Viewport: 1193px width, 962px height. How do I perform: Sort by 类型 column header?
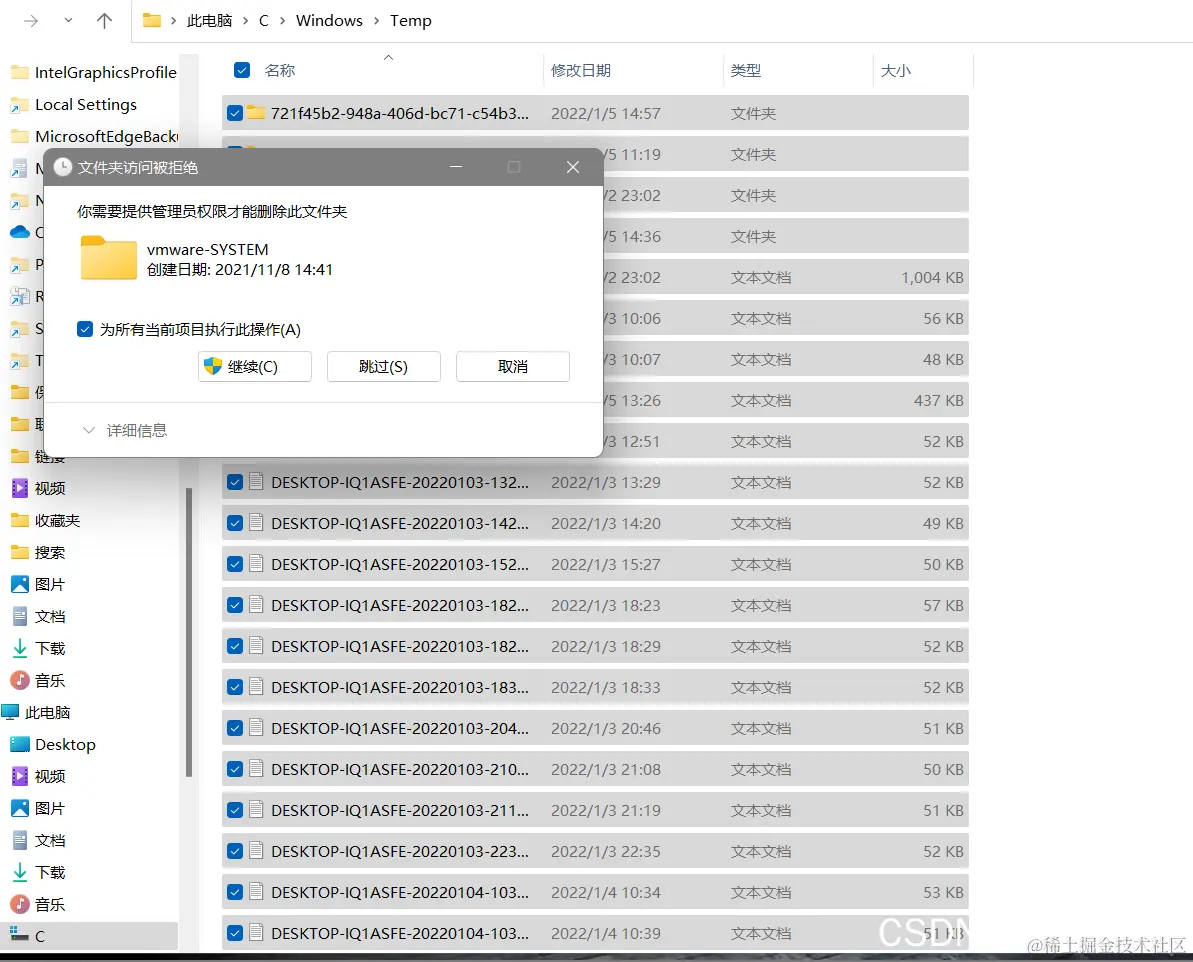(745, 70)
